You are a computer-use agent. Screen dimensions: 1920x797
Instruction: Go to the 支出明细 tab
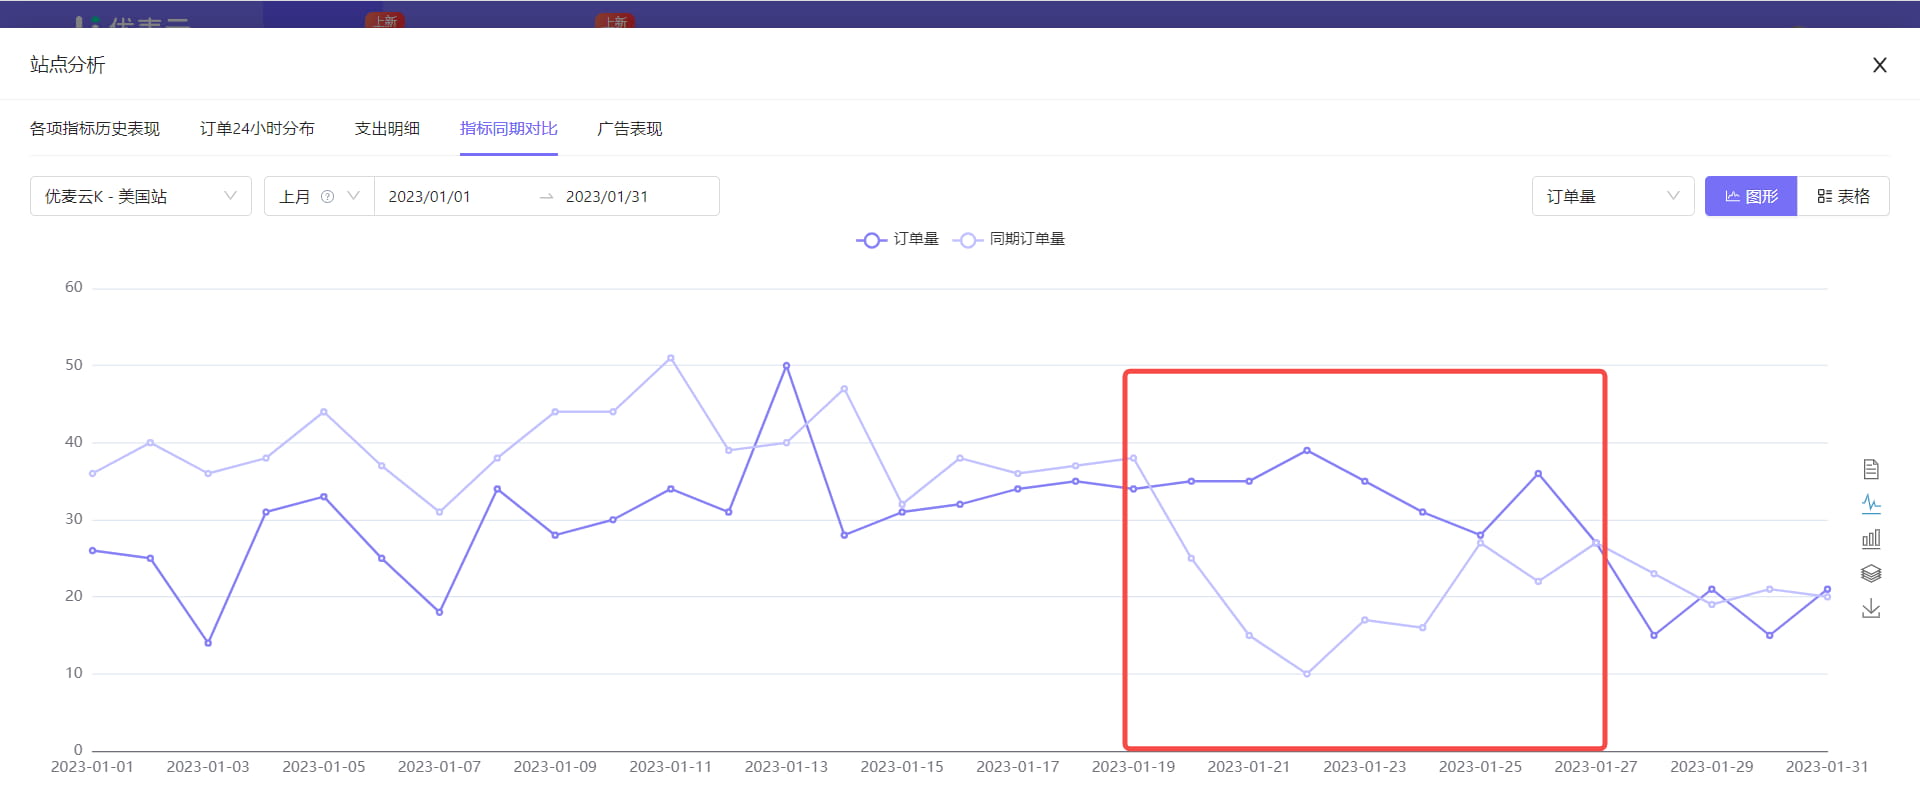pos(387,129)
